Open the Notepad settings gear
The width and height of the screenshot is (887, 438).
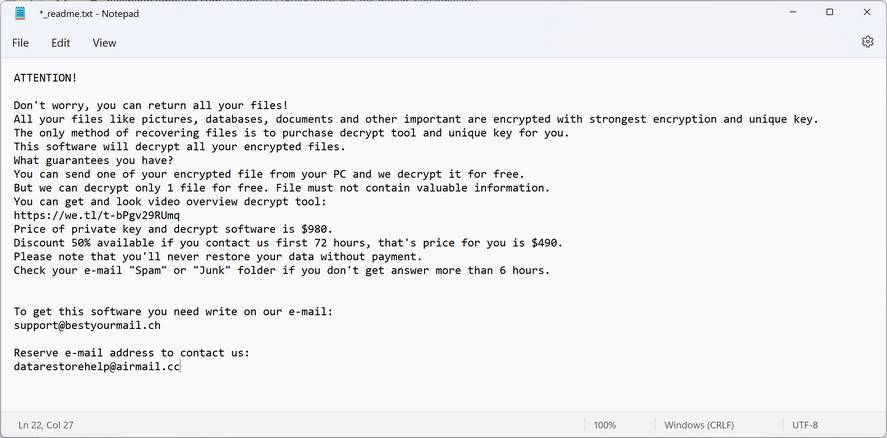coord(867,42)
